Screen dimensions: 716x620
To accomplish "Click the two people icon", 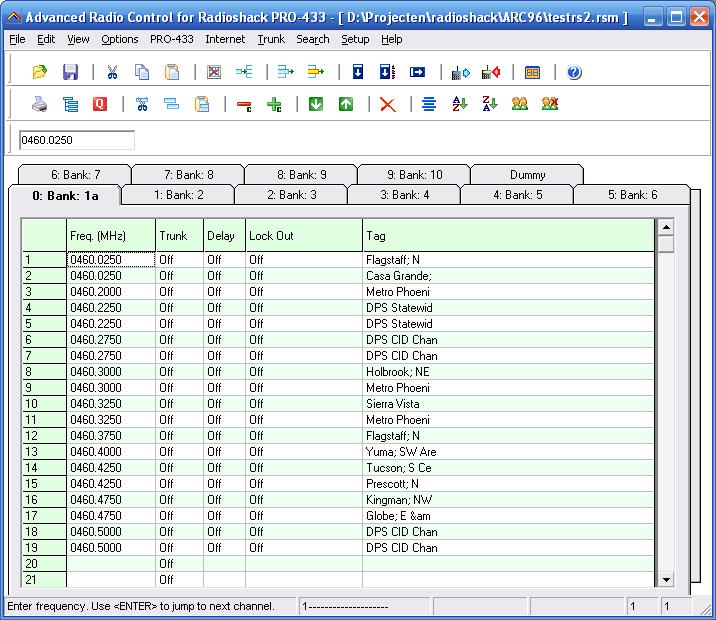I will tap(520, 104).
